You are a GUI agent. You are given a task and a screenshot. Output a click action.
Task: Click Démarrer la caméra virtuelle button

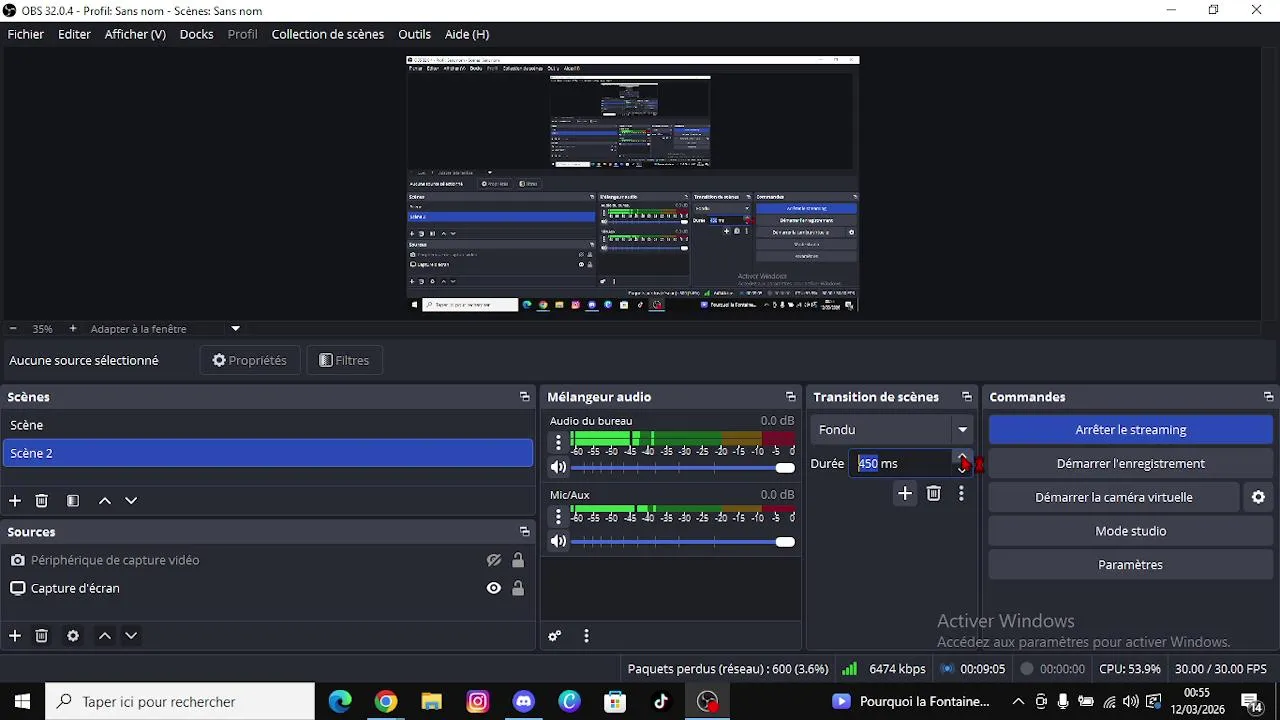click(x=1114, y=497)
